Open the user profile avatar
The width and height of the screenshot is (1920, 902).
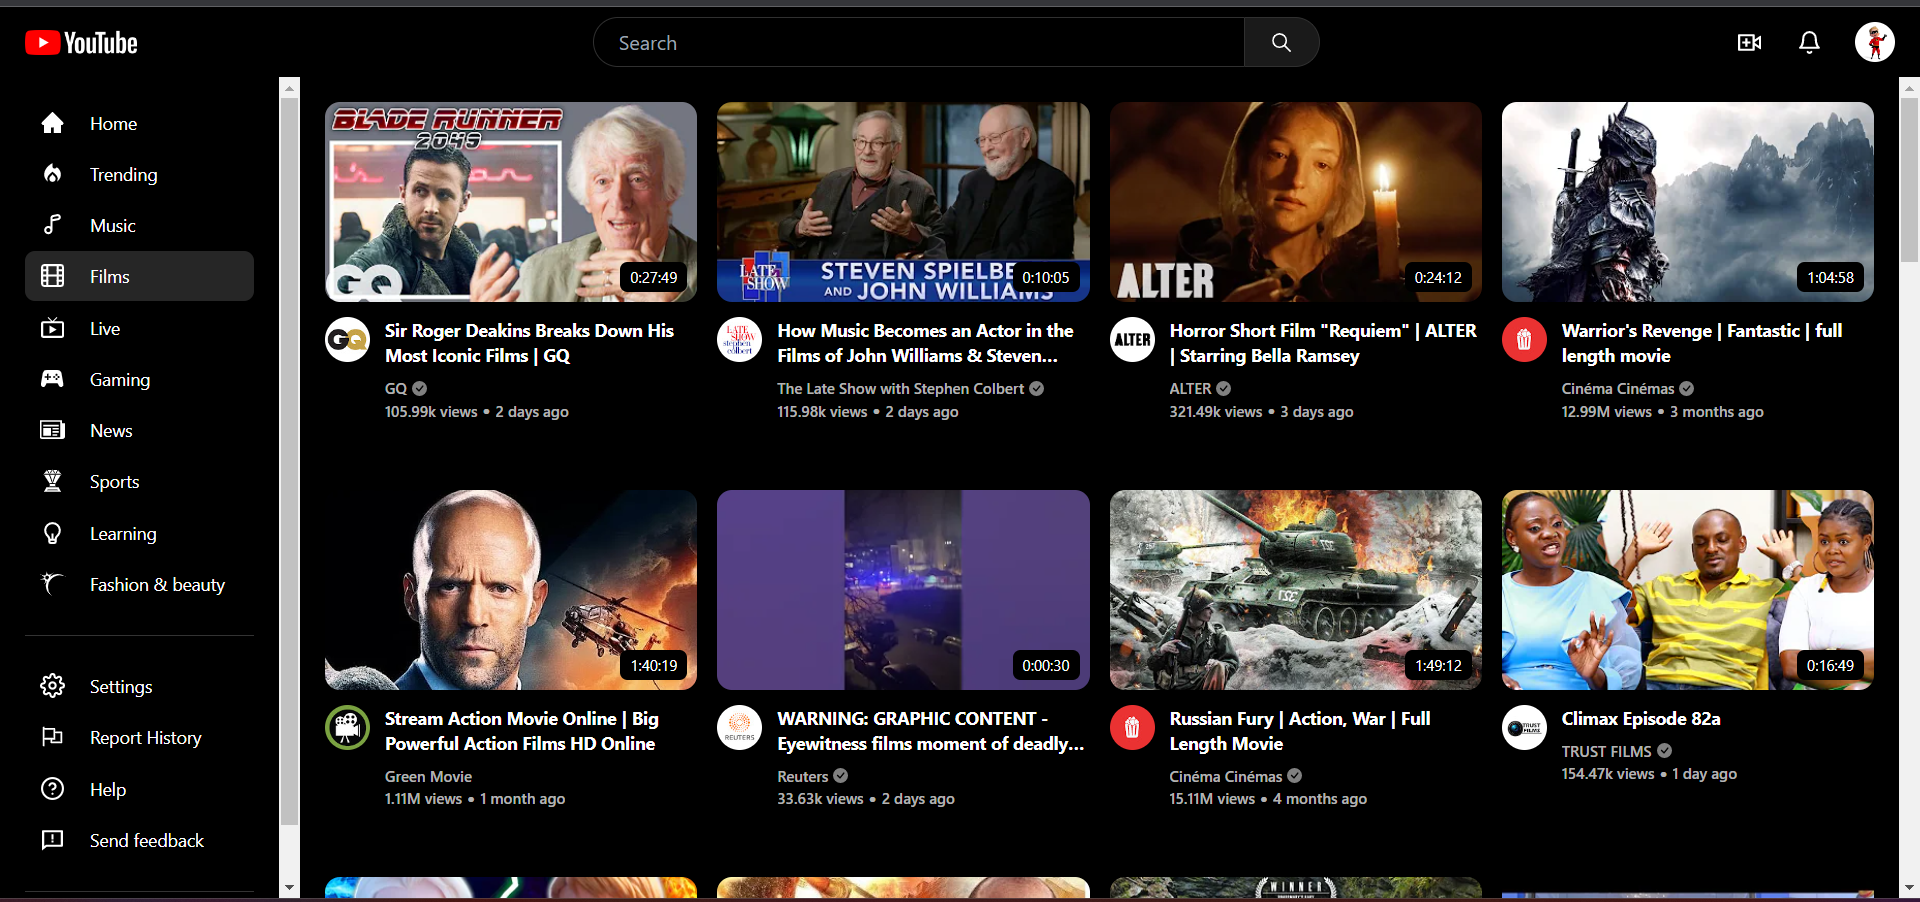pyautogui.click(x=1874, y=42)
